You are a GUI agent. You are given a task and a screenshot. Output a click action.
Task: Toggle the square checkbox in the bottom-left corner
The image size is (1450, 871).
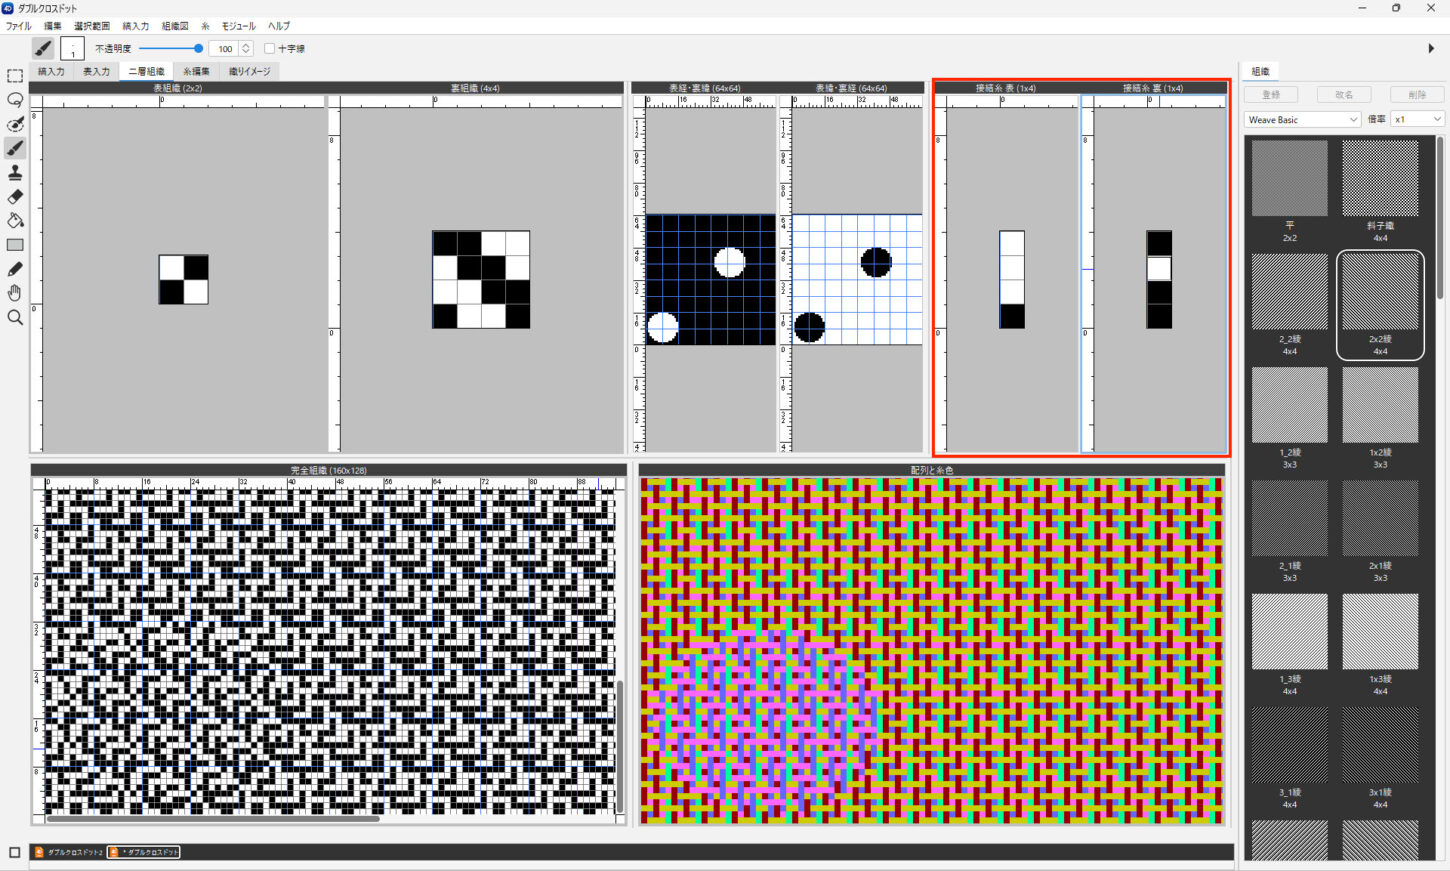pyautogui.click(x=14, y=852)
